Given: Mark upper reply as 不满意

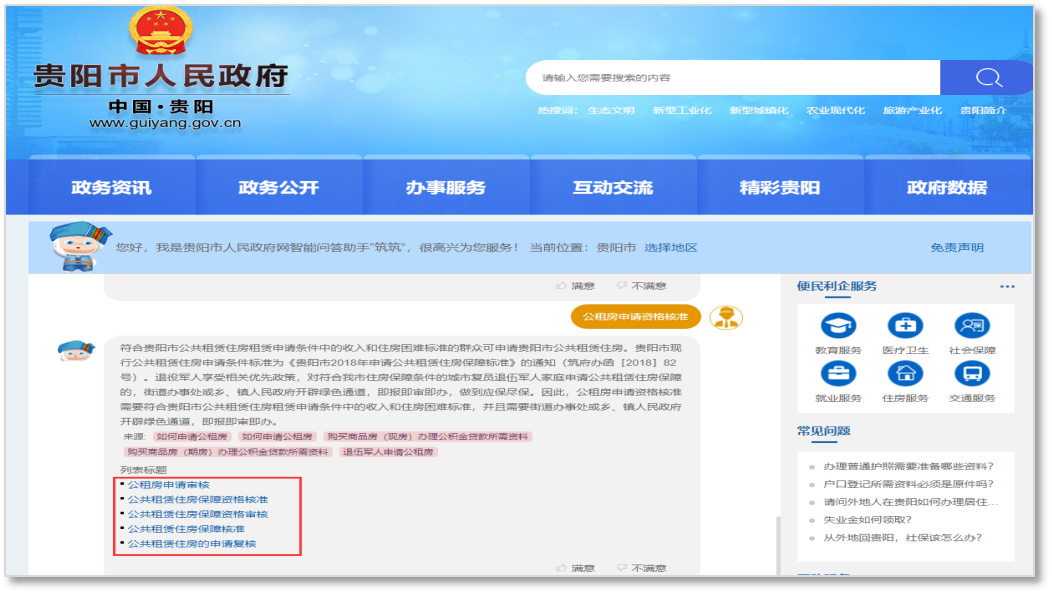Looking at the screenshot, I should pos(641,286).
